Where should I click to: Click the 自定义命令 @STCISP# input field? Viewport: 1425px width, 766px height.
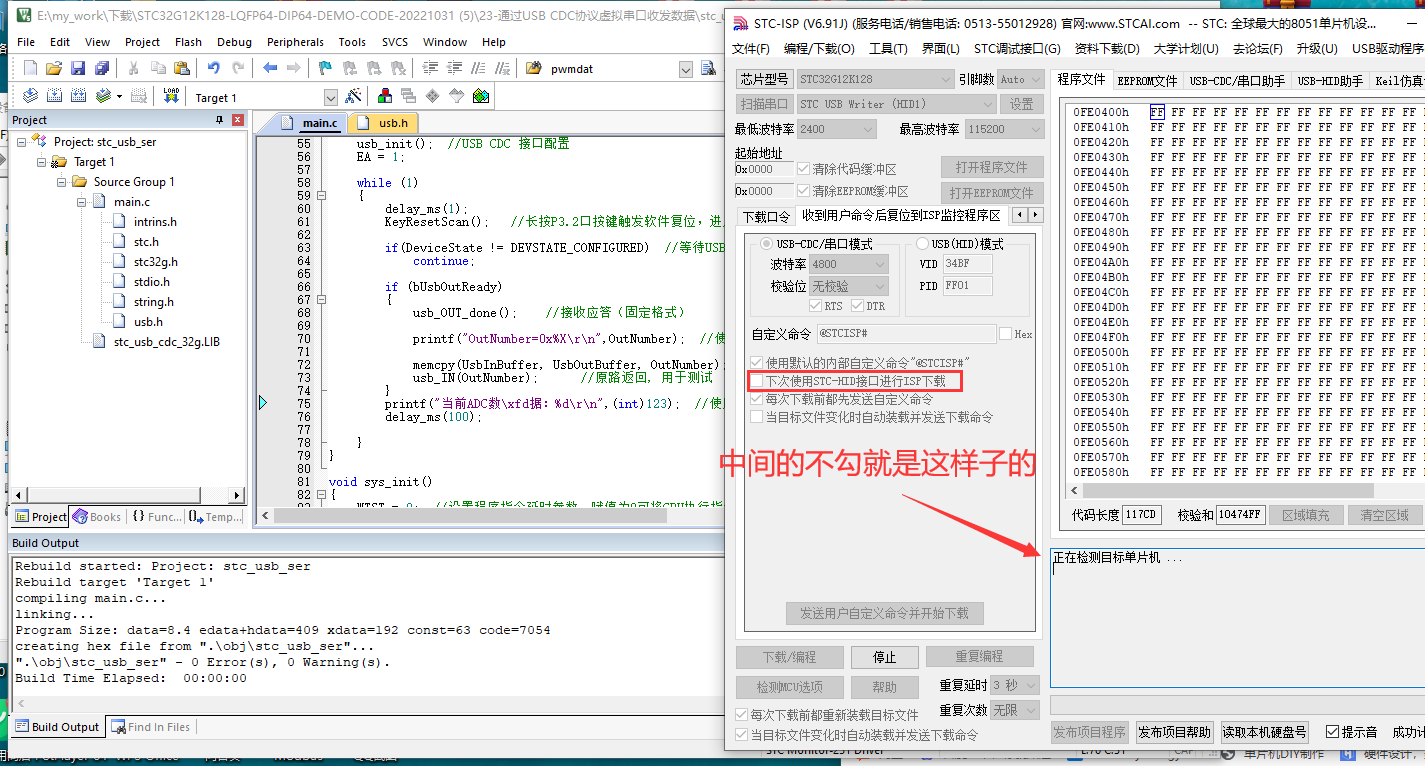pos(906,334)
